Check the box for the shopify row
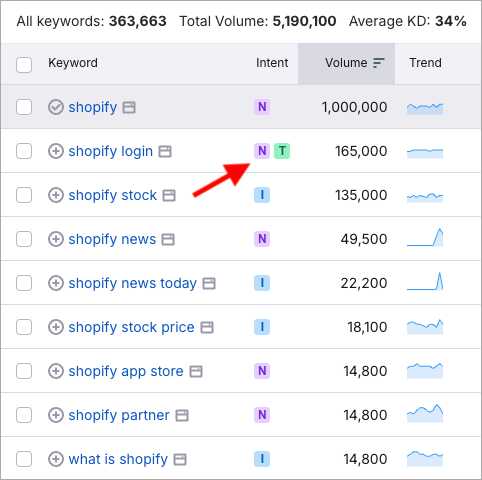The image size is (482, 480). (24, 107)
